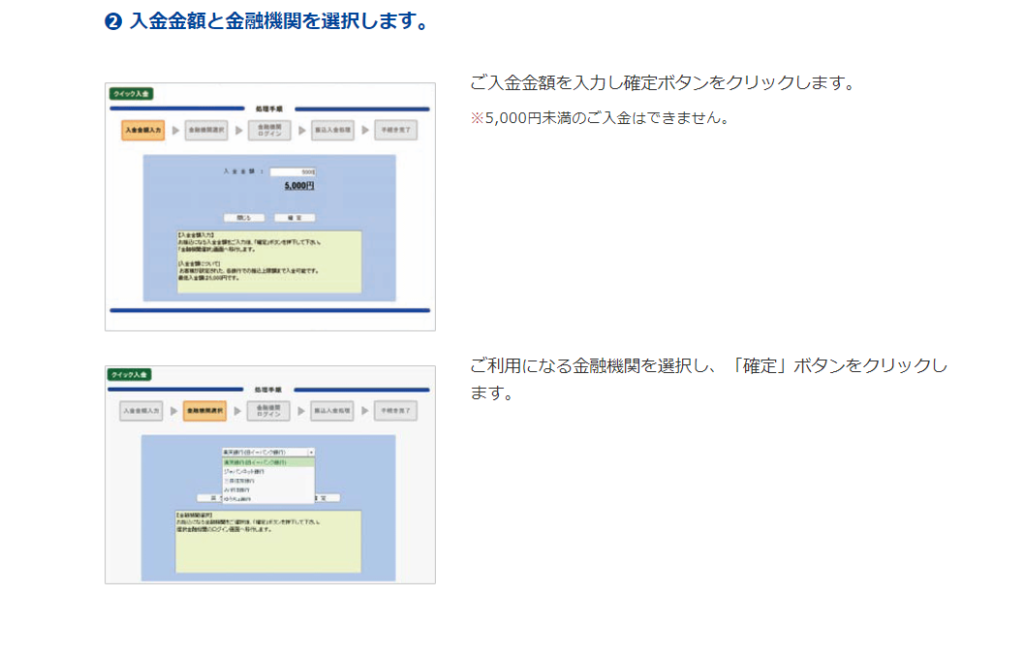Screen dimensions: 1024x658
Task: Click 金融機関ログイン step box in upper screenshot
Action: point(269,130)
